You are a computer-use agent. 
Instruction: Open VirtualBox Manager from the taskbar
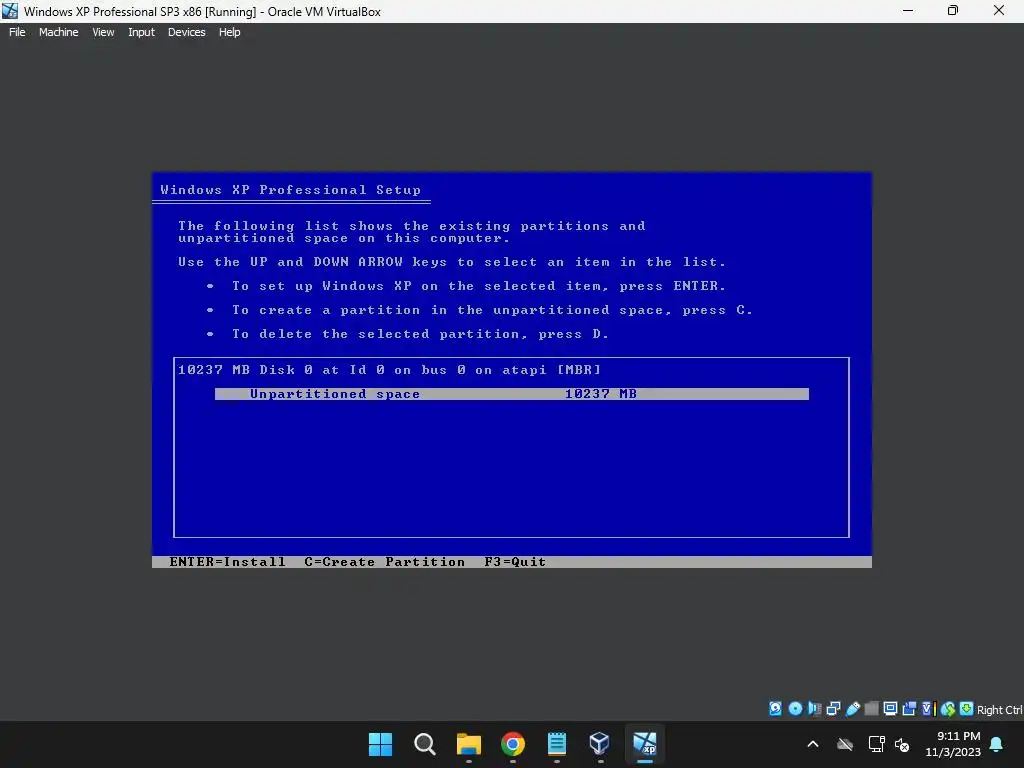coord(600,744)
